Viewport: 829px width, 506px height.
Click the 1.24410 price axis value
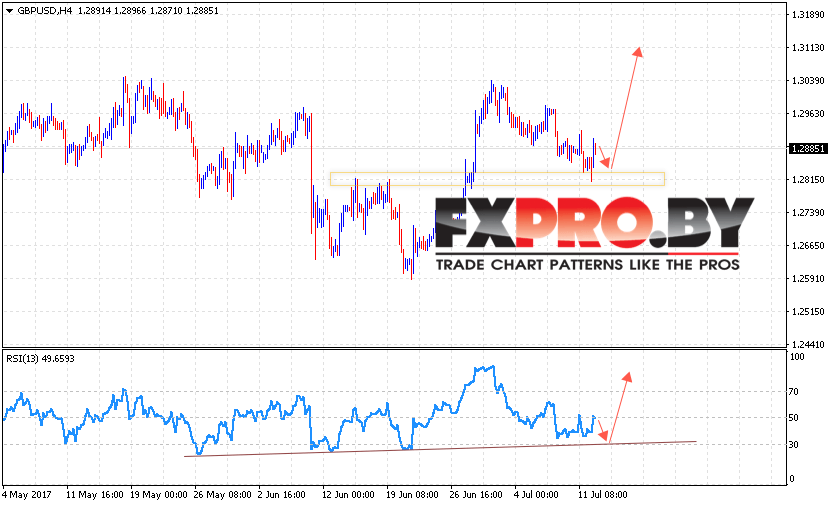[808, 345]
